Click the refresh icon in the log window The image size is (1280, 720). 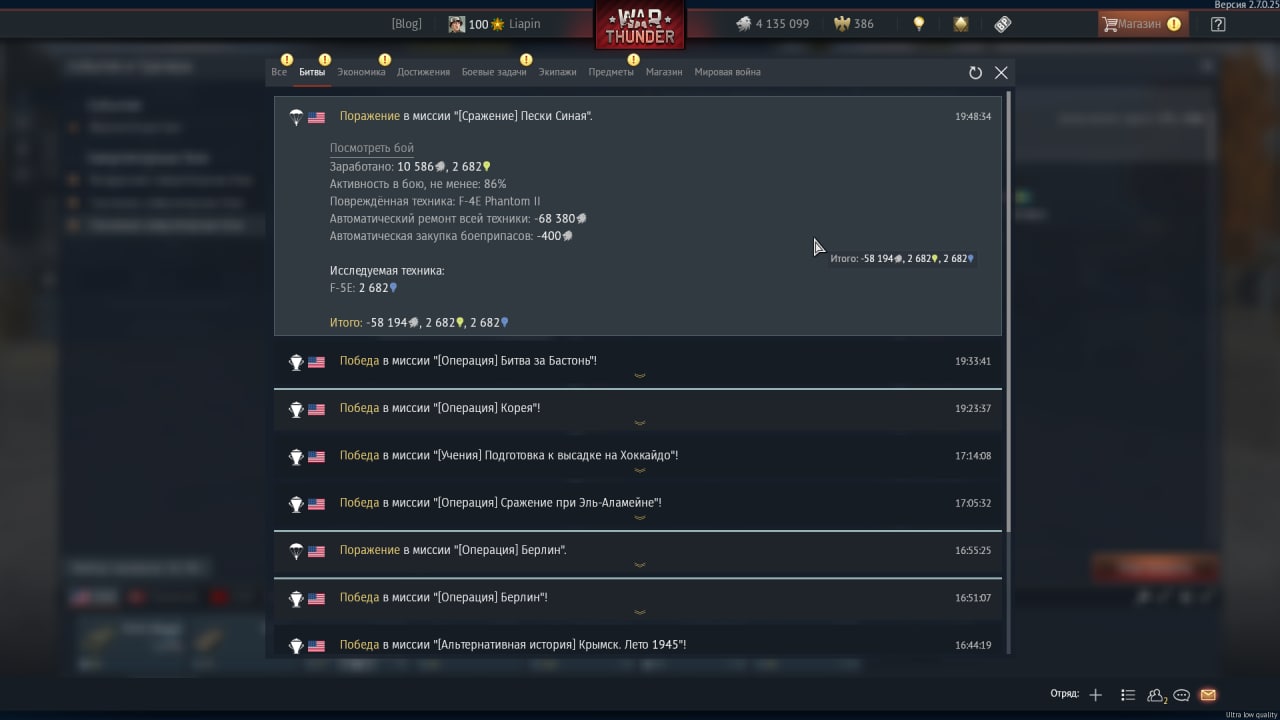976,72
